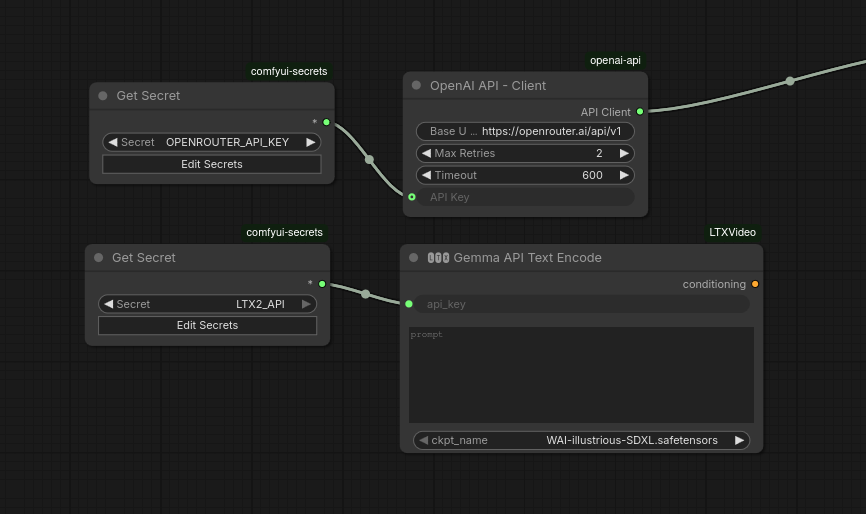Decrease Max Retries with the left arrow
The image size is (866, 514).
click(x=426, y=153)
